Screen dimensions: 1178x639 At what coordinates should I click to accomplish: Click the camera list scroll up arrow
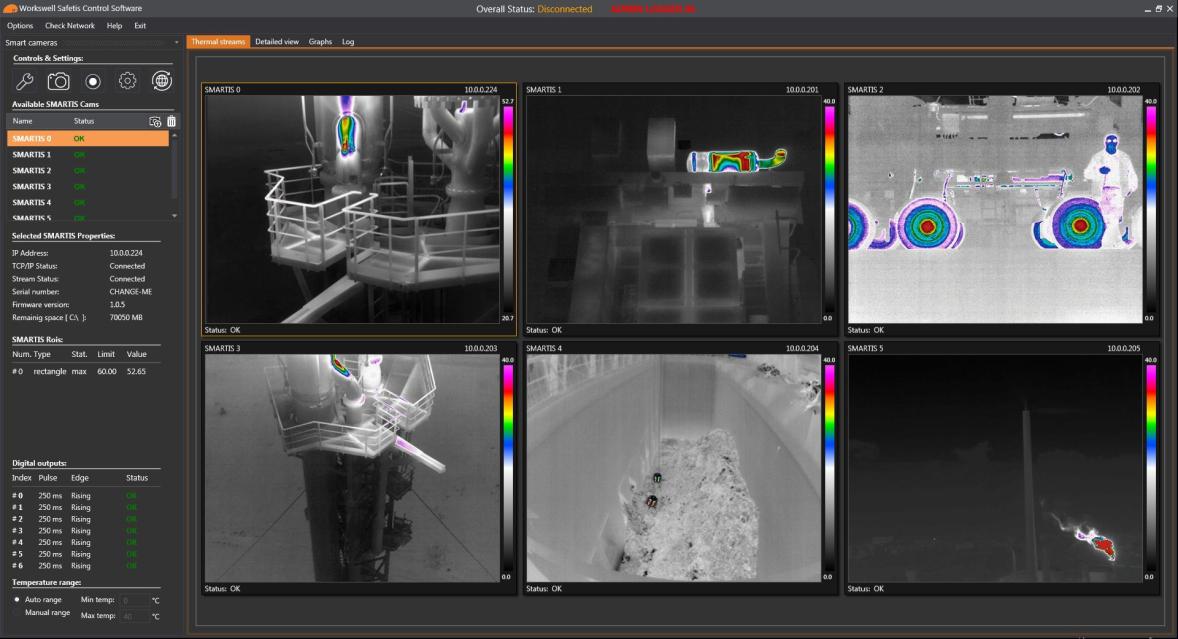tap(174, 135)
